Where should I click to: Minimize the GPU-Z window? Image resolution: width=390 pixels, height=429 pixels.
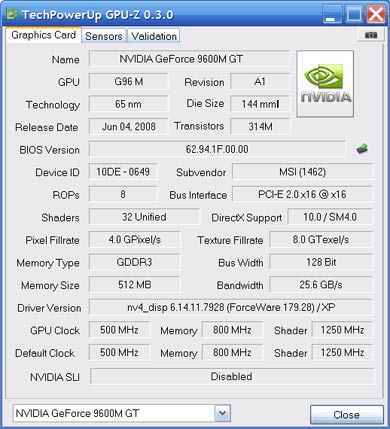tap(331, 14)
